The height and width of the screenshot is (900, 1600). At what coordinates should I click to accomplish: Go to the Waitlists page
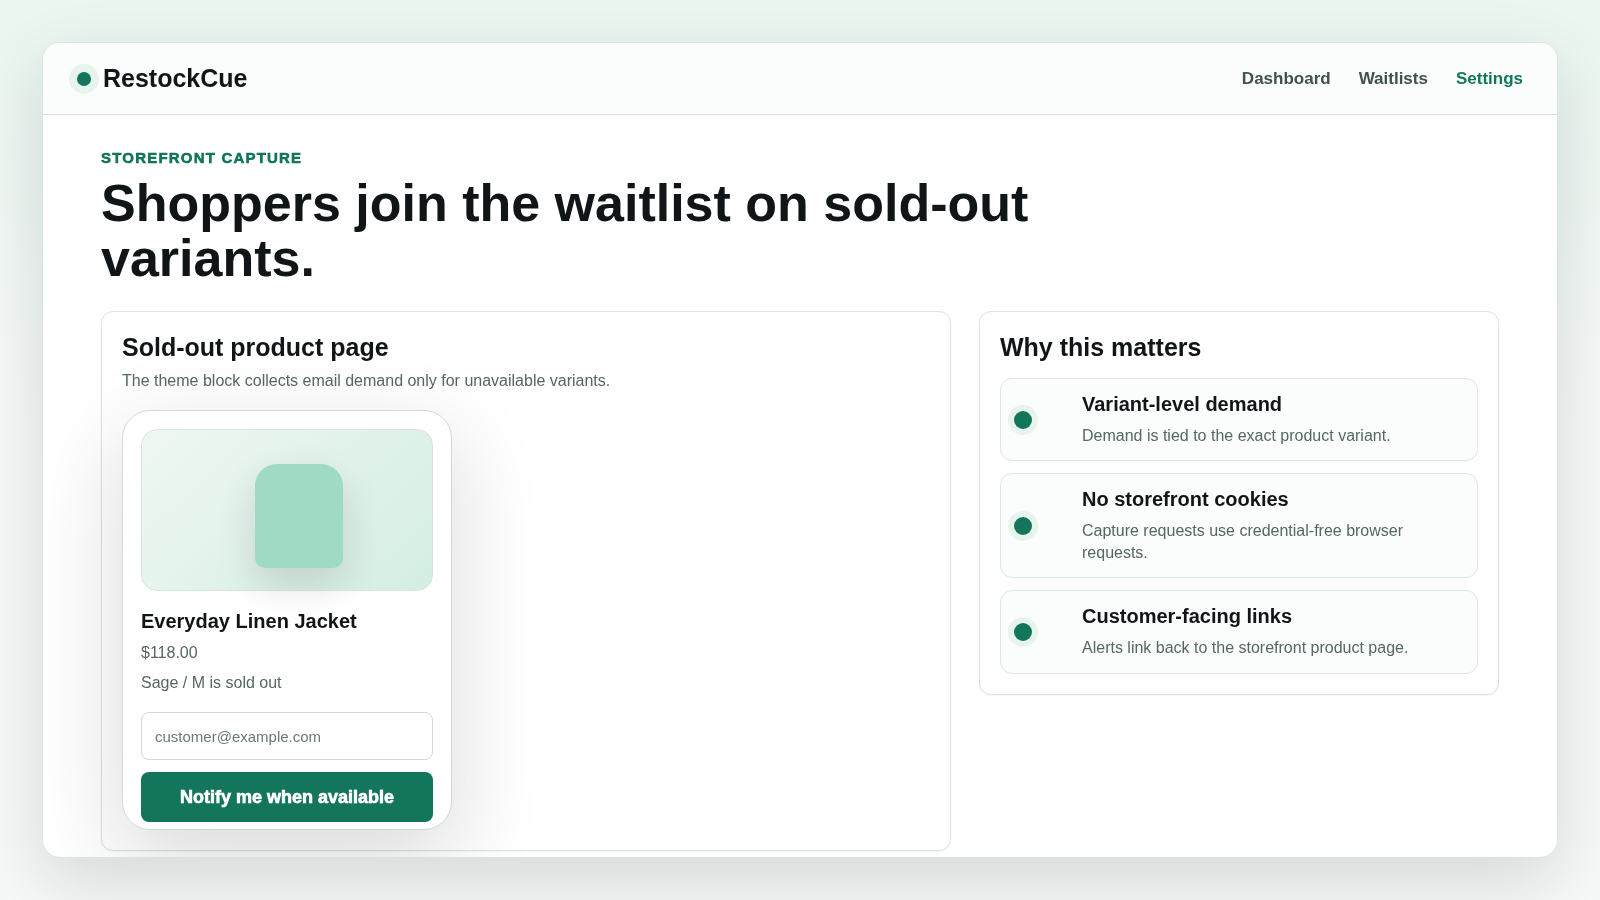pos(1393,78)
